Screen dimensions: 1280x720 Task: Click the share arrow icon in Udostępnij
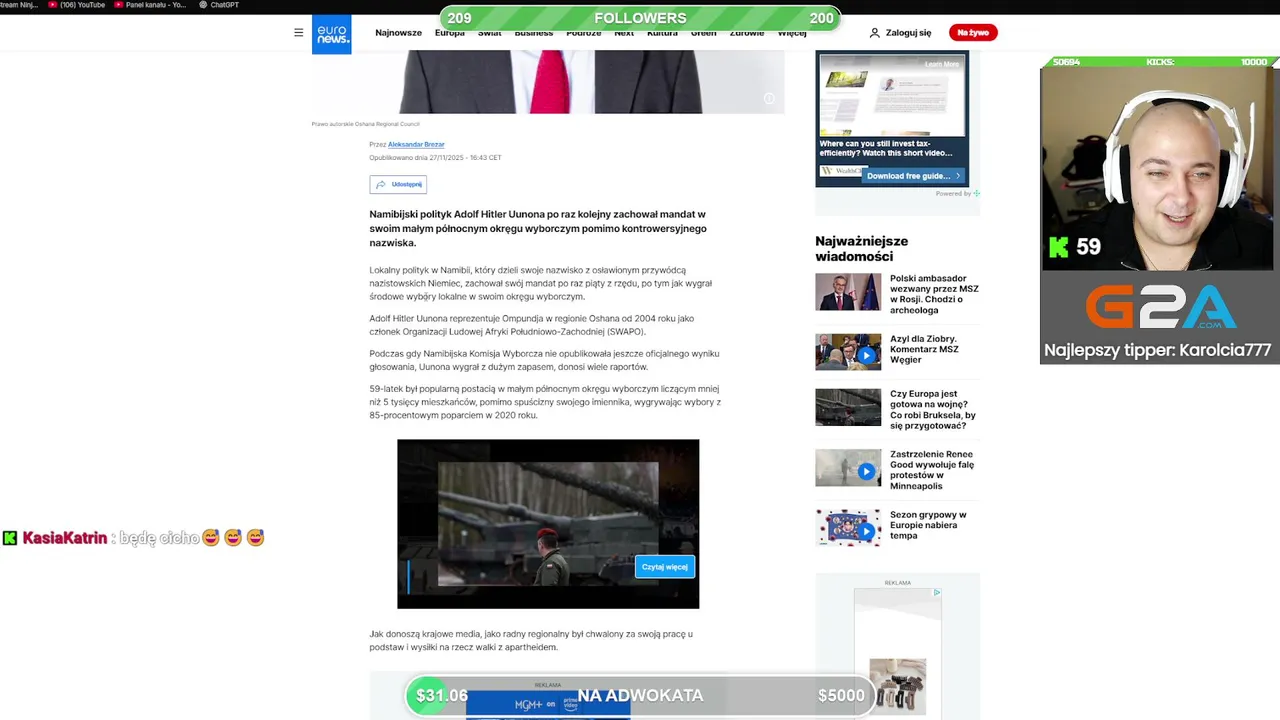(381, 184)
